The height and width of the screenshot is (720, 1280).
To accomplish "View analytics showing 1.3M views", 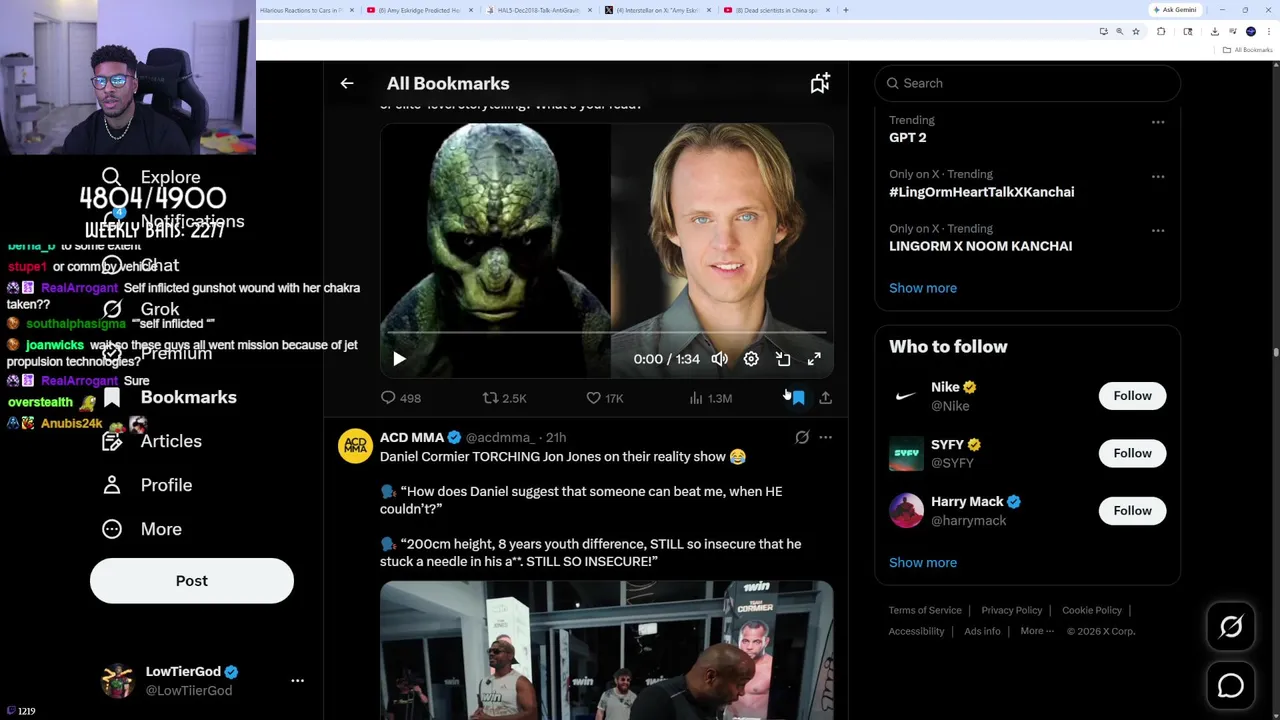I will point(710,398).
